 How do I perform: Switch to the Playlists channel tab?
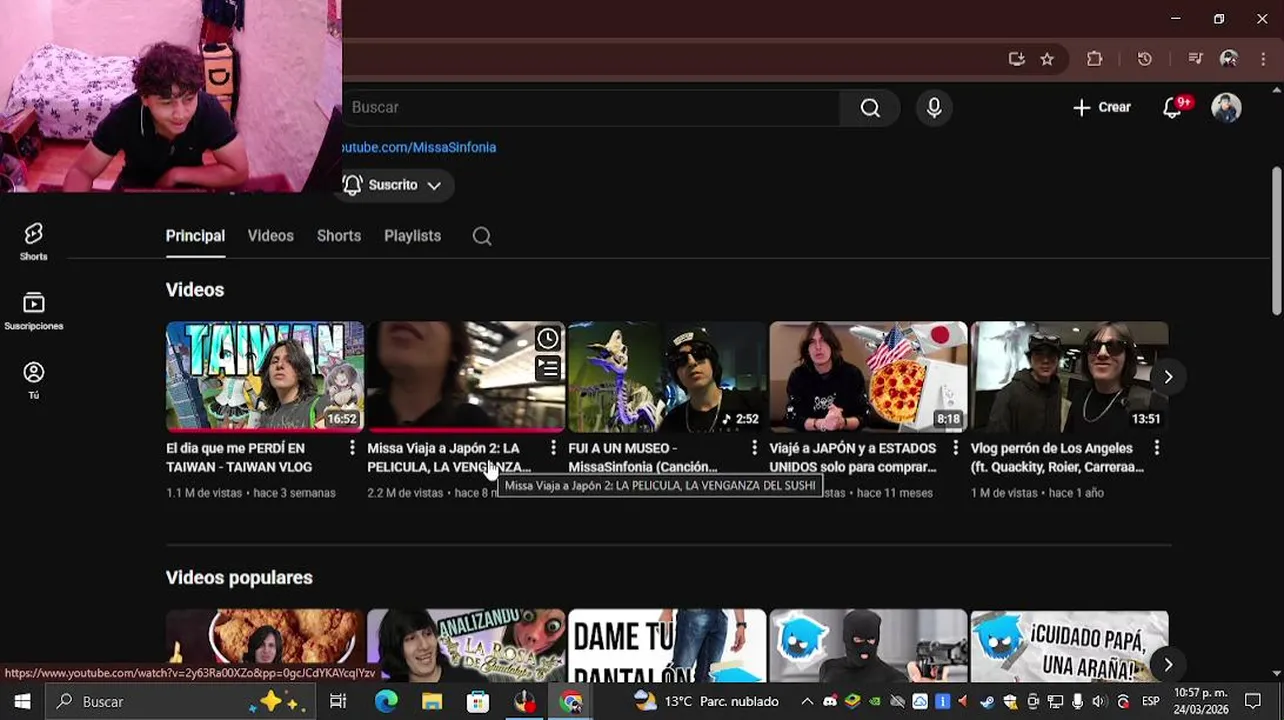tap(412, 236)
